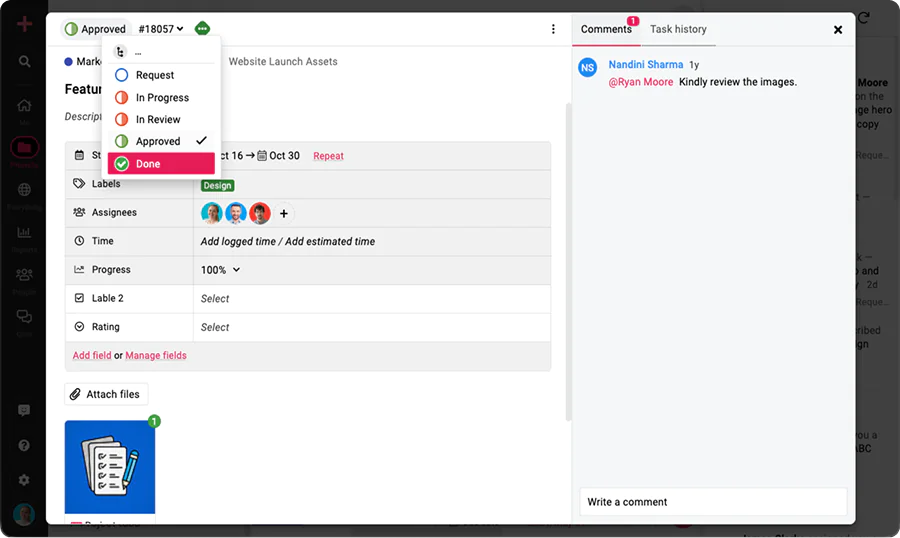Click the Labels tag icon
The width and height of the screenshot is (900, 538).
[x=79, y=184]
